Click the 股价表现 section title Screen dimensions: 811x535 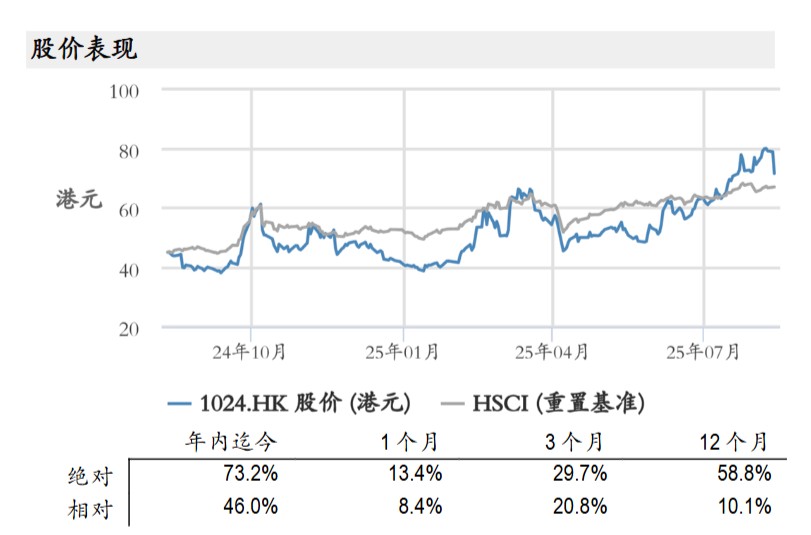click(84, 49)
